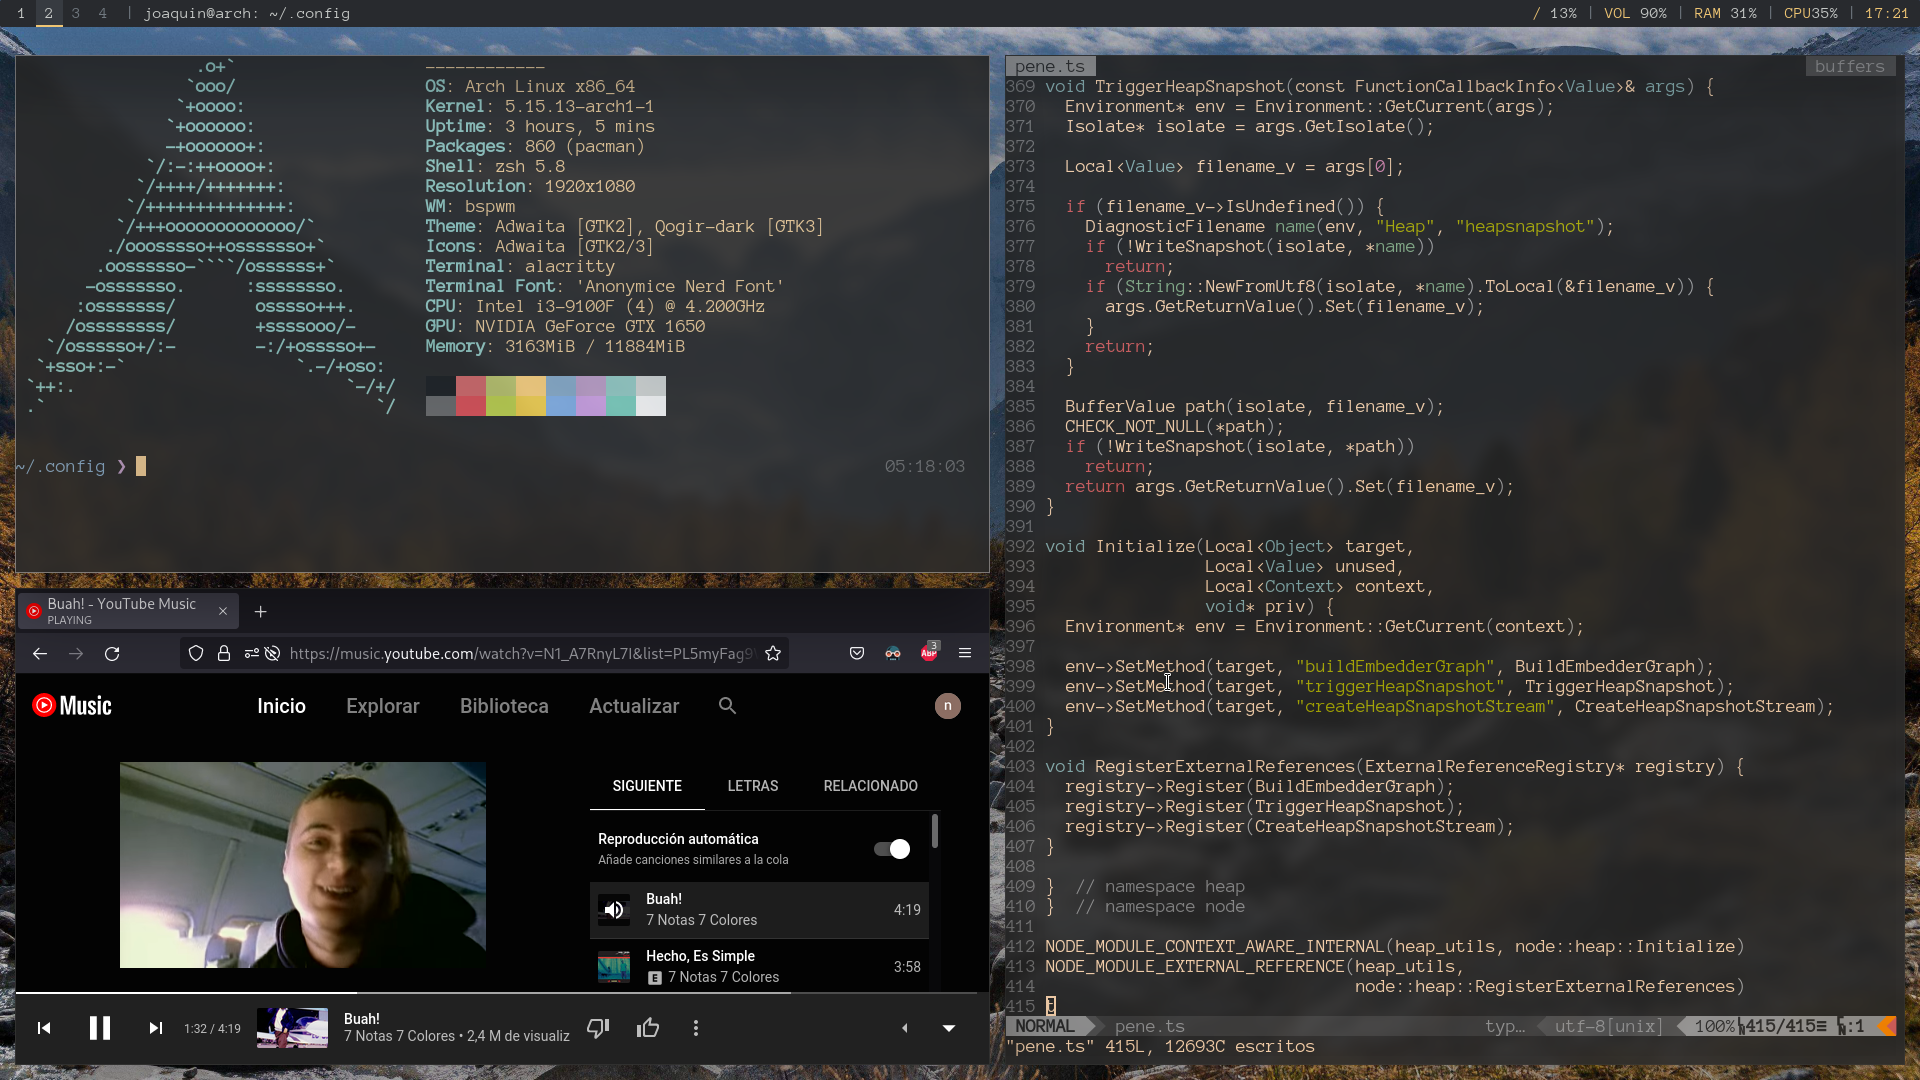
Task: Open the Adblock Plus extension popup
Action: 928,653
